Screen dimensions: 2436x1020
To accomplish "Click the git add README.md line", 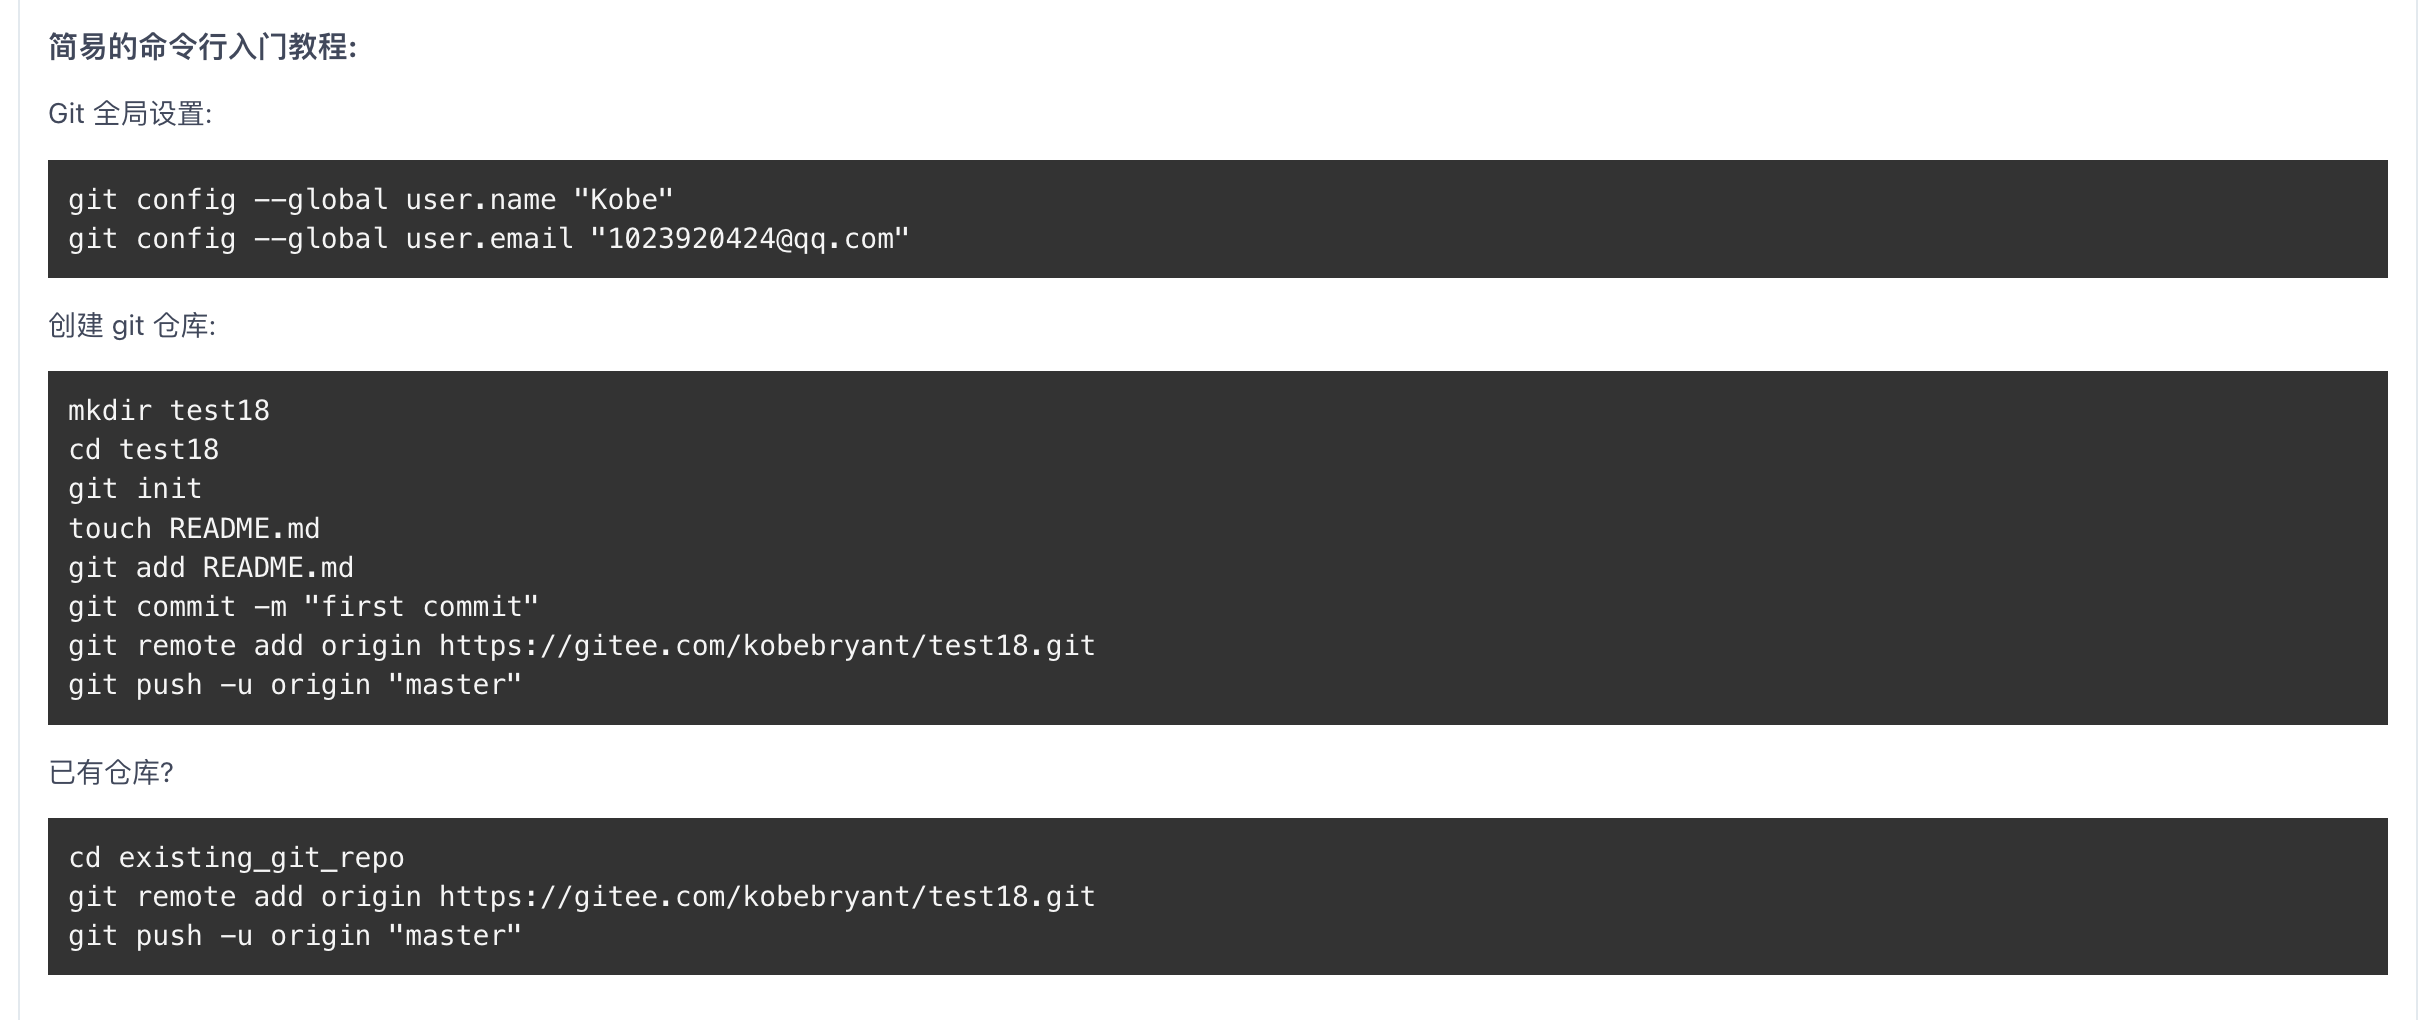I will (211, 568).
